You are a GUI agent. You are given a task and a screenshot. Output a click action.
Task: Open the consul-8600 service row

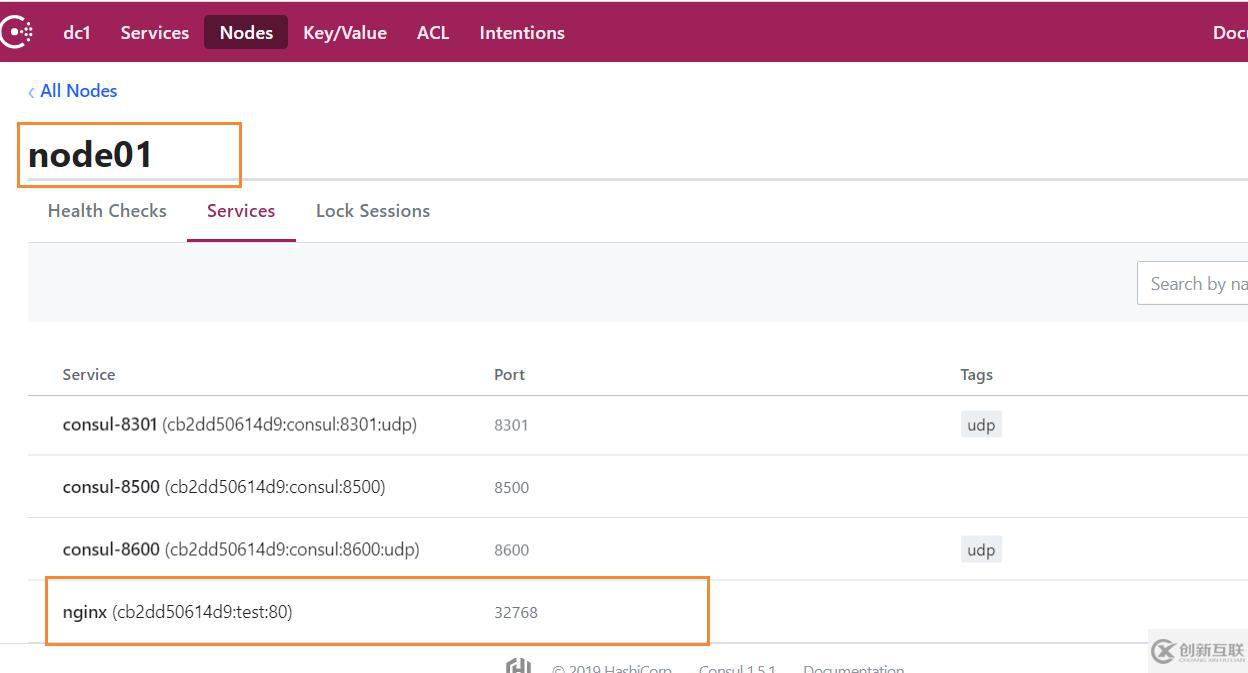638,549
